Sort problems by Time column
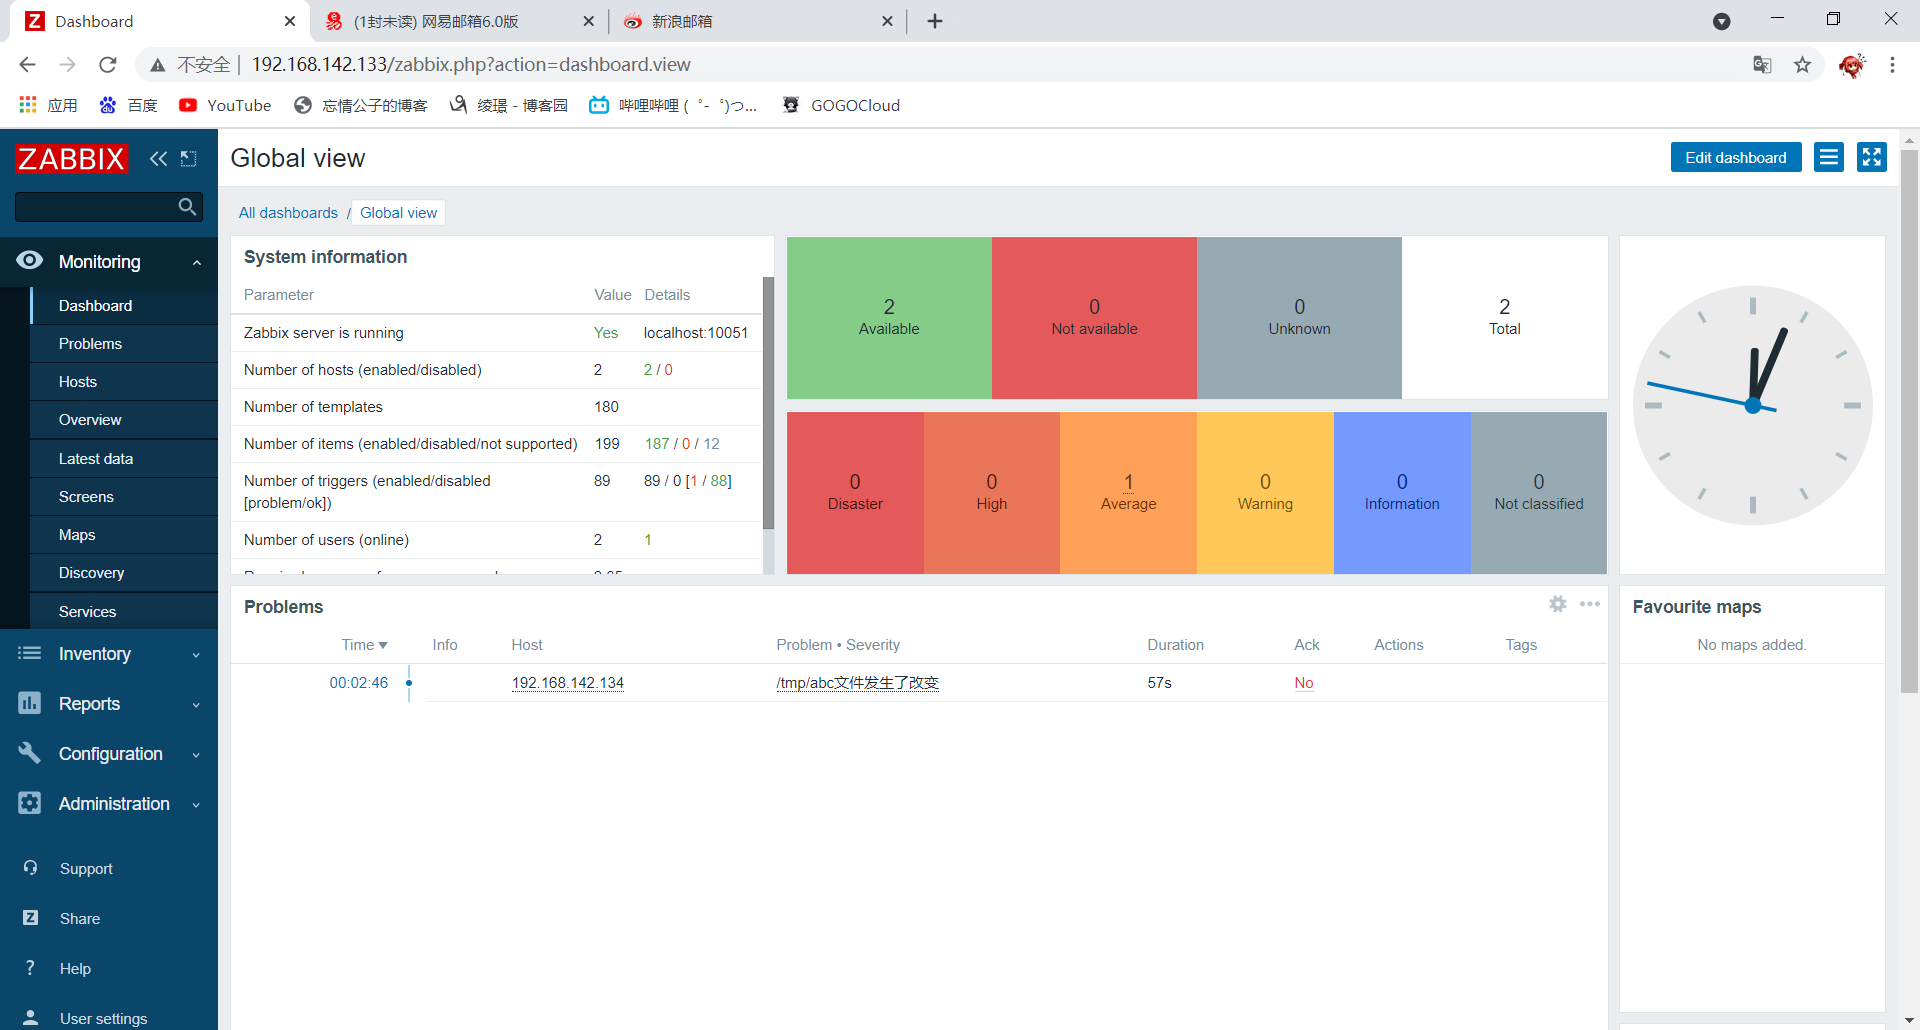The image size is (1920, 1030). pos(364,645)
